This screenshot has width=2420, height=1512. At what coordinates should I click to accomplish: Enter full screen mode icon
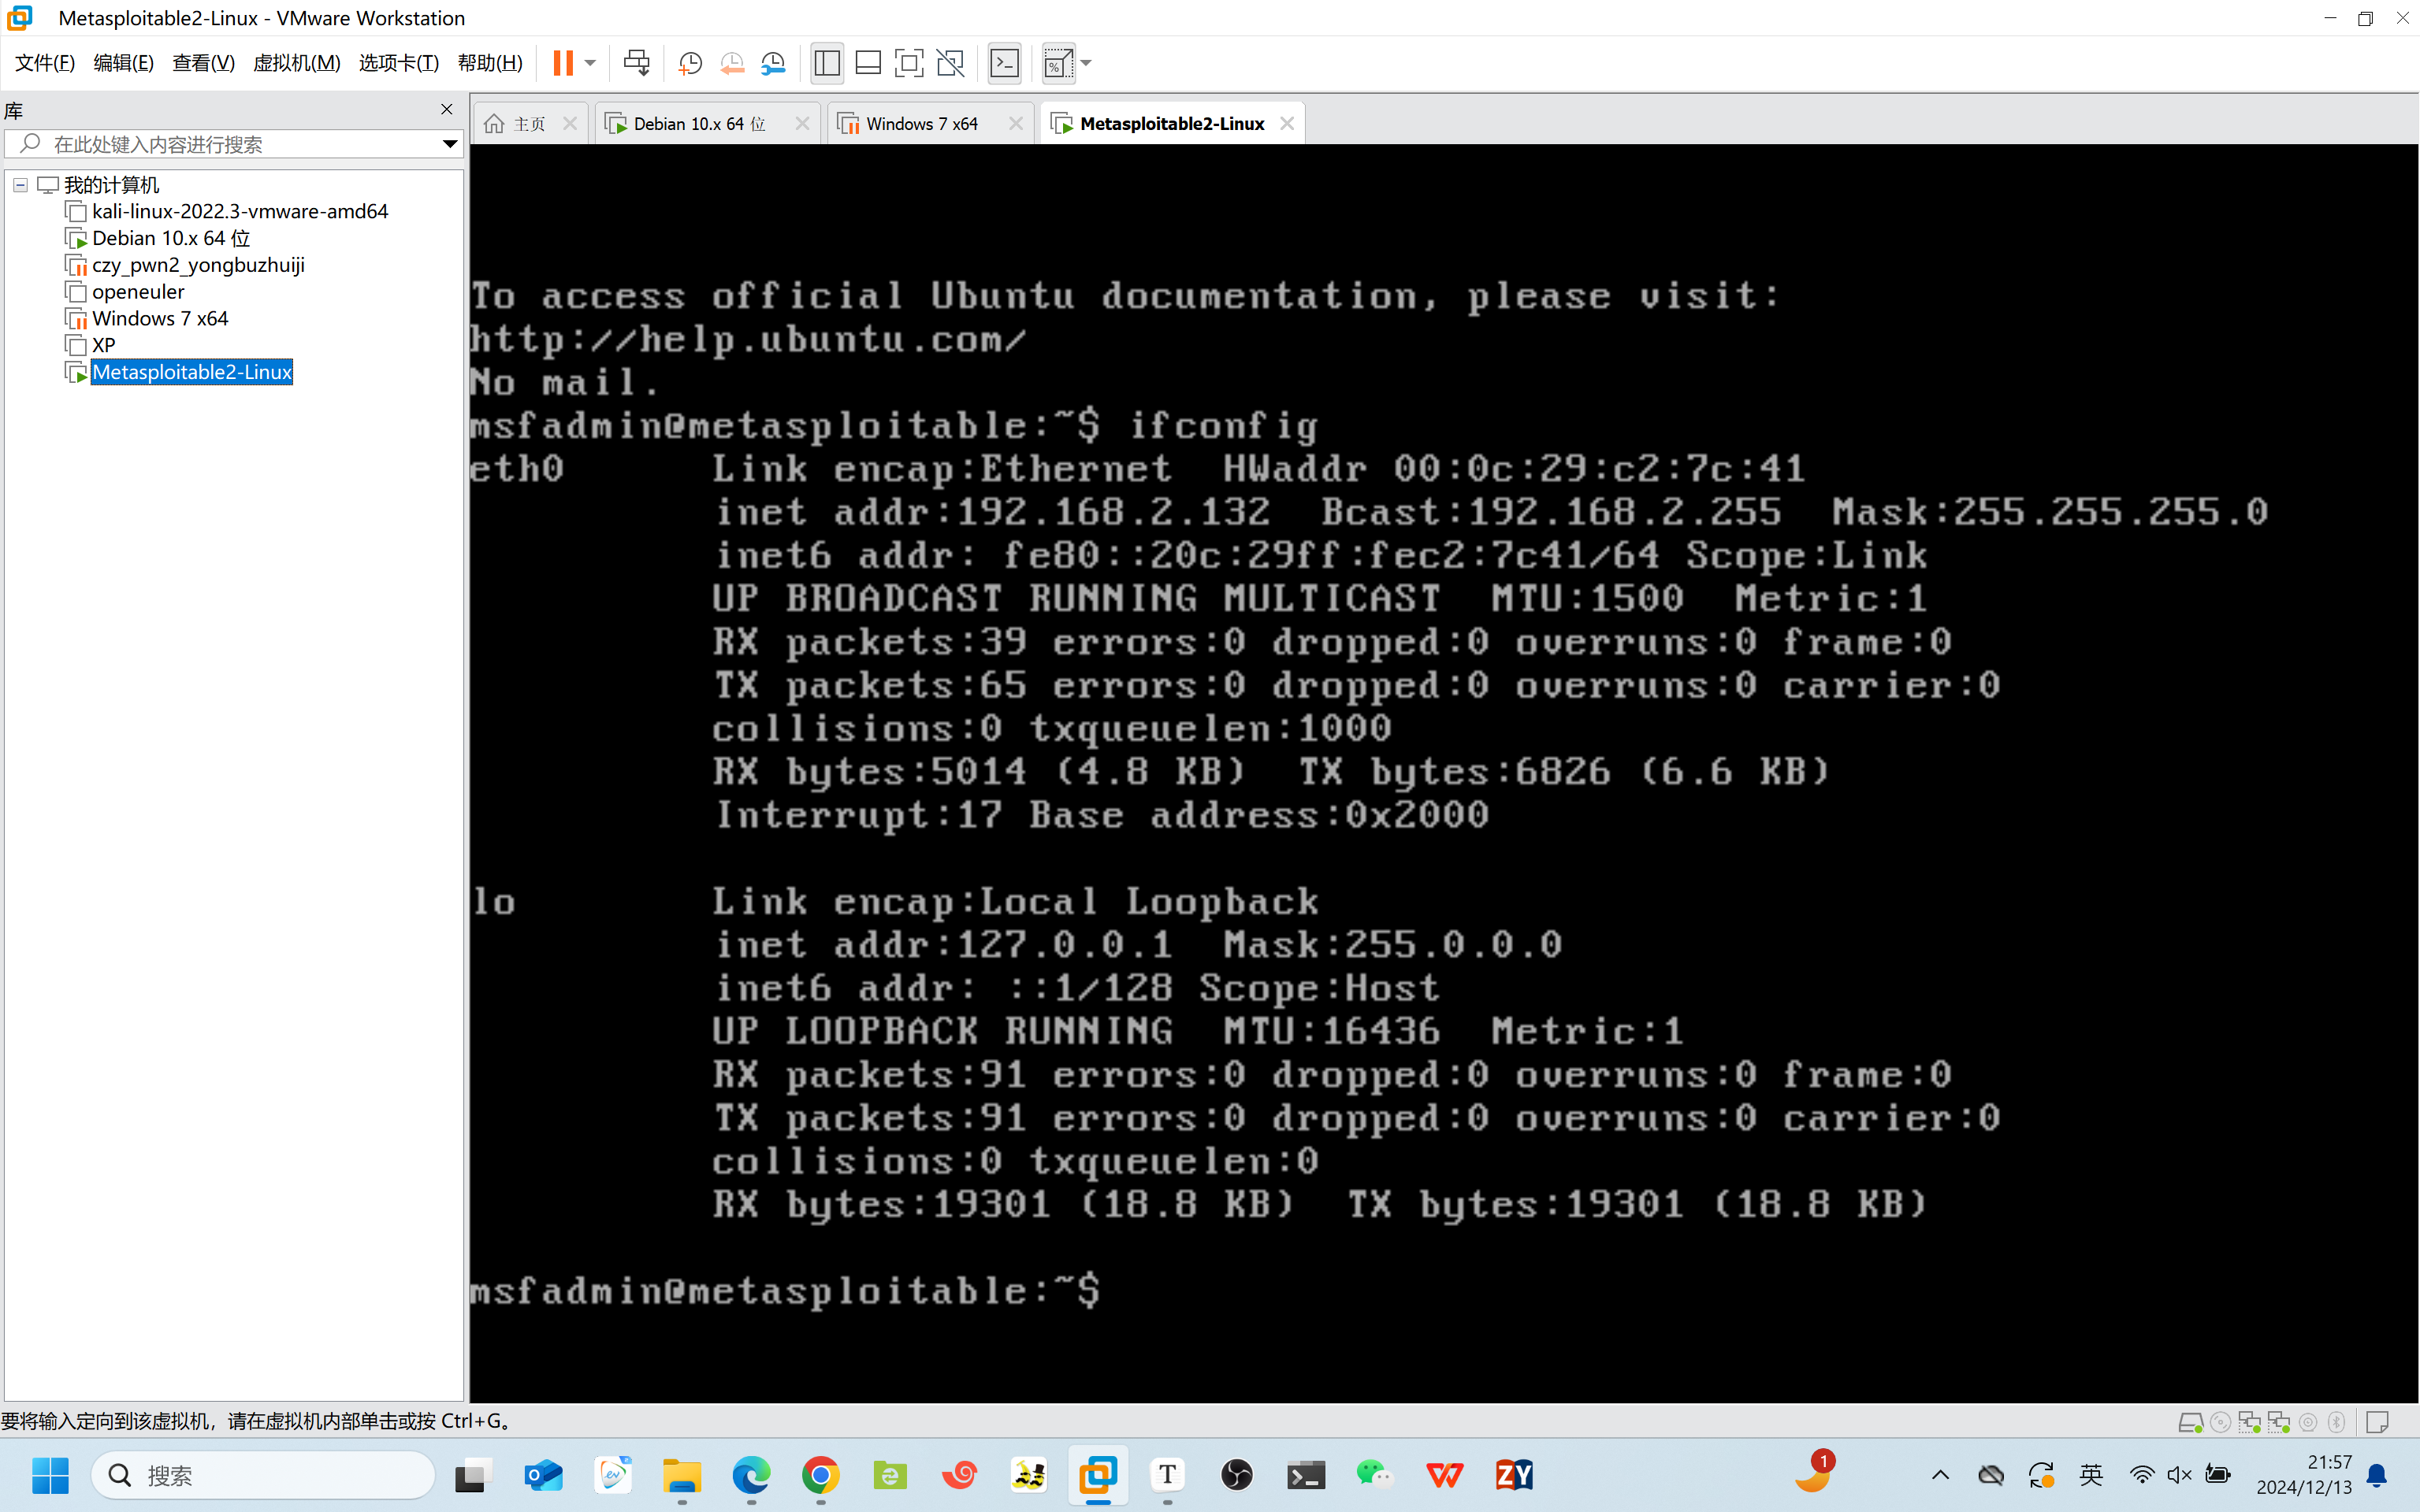tap(908, 63)
